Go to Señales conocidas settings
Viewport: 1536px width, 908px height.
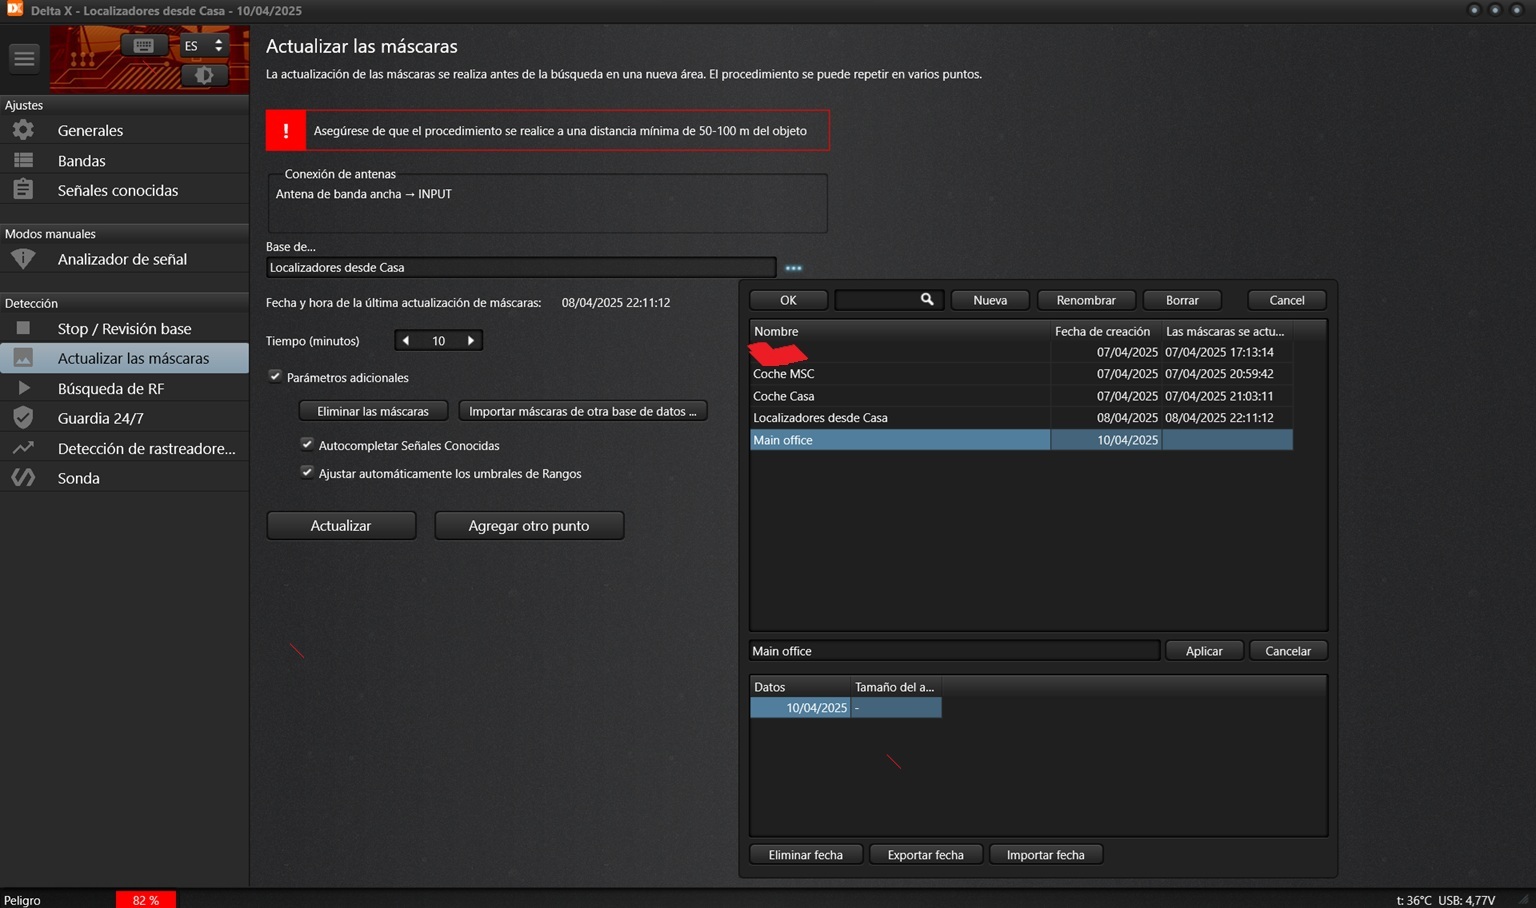tap(117, 190)
